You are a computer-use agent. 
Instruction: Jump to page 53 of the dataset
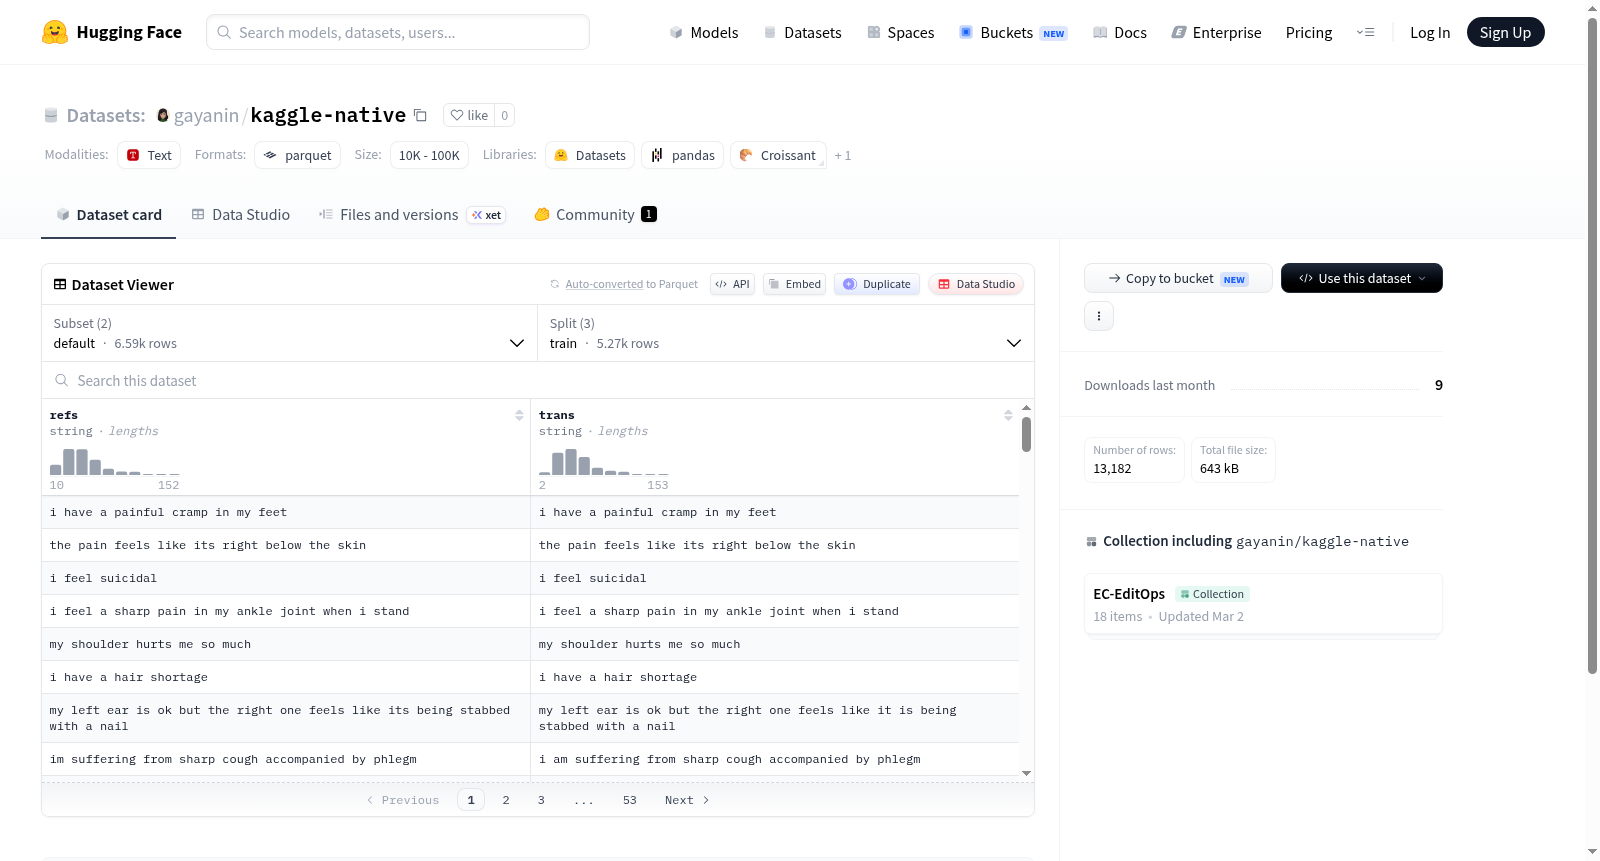pos(630,800)
